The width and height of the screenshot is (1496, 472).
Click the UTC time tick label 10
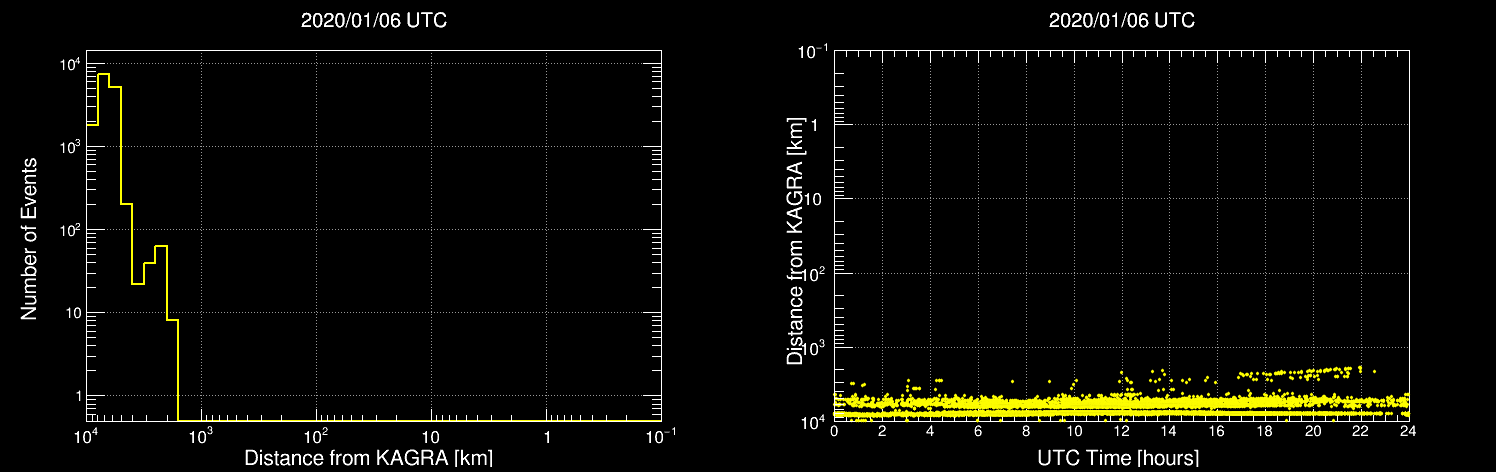(x=1074, y=430)
